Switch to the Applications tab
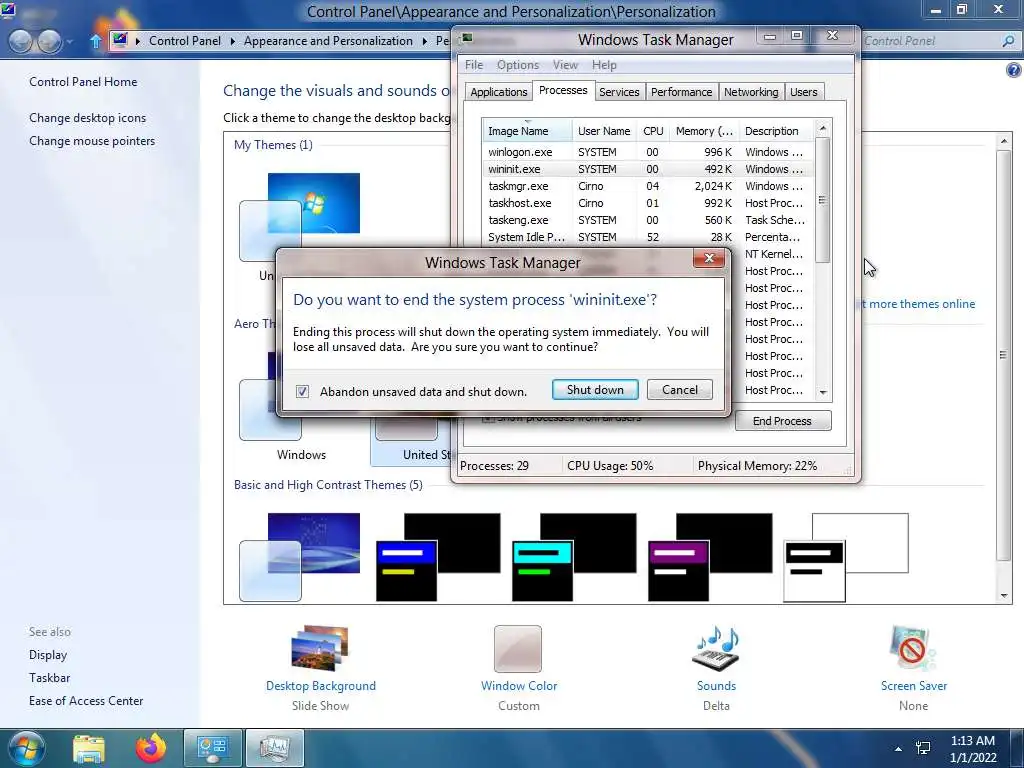 [x=498, y=92]
